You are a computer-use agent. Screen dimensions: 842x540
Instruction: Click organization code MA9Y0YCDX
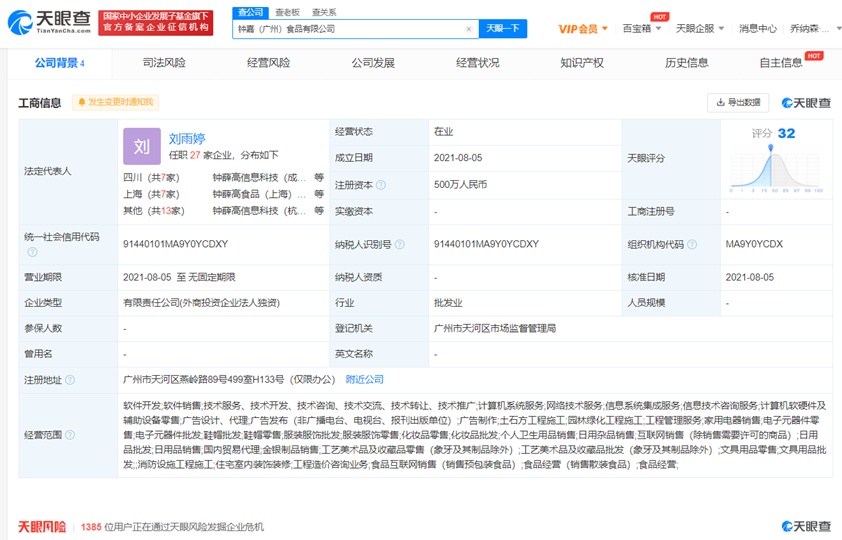point(754,244)
